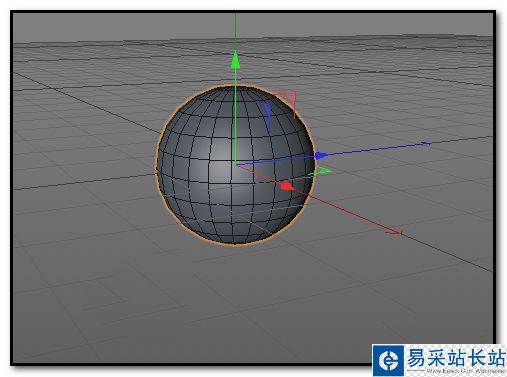Viewport: 507px width, 377px height.
Task: Click the green plane handle beside sphere
Action: 320,170
